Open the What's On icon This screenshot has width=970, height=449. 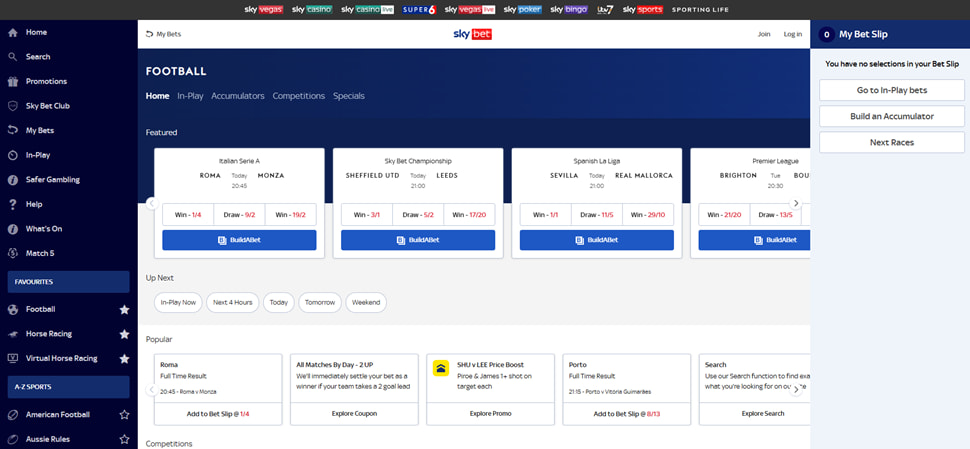(x=12, y=229)
